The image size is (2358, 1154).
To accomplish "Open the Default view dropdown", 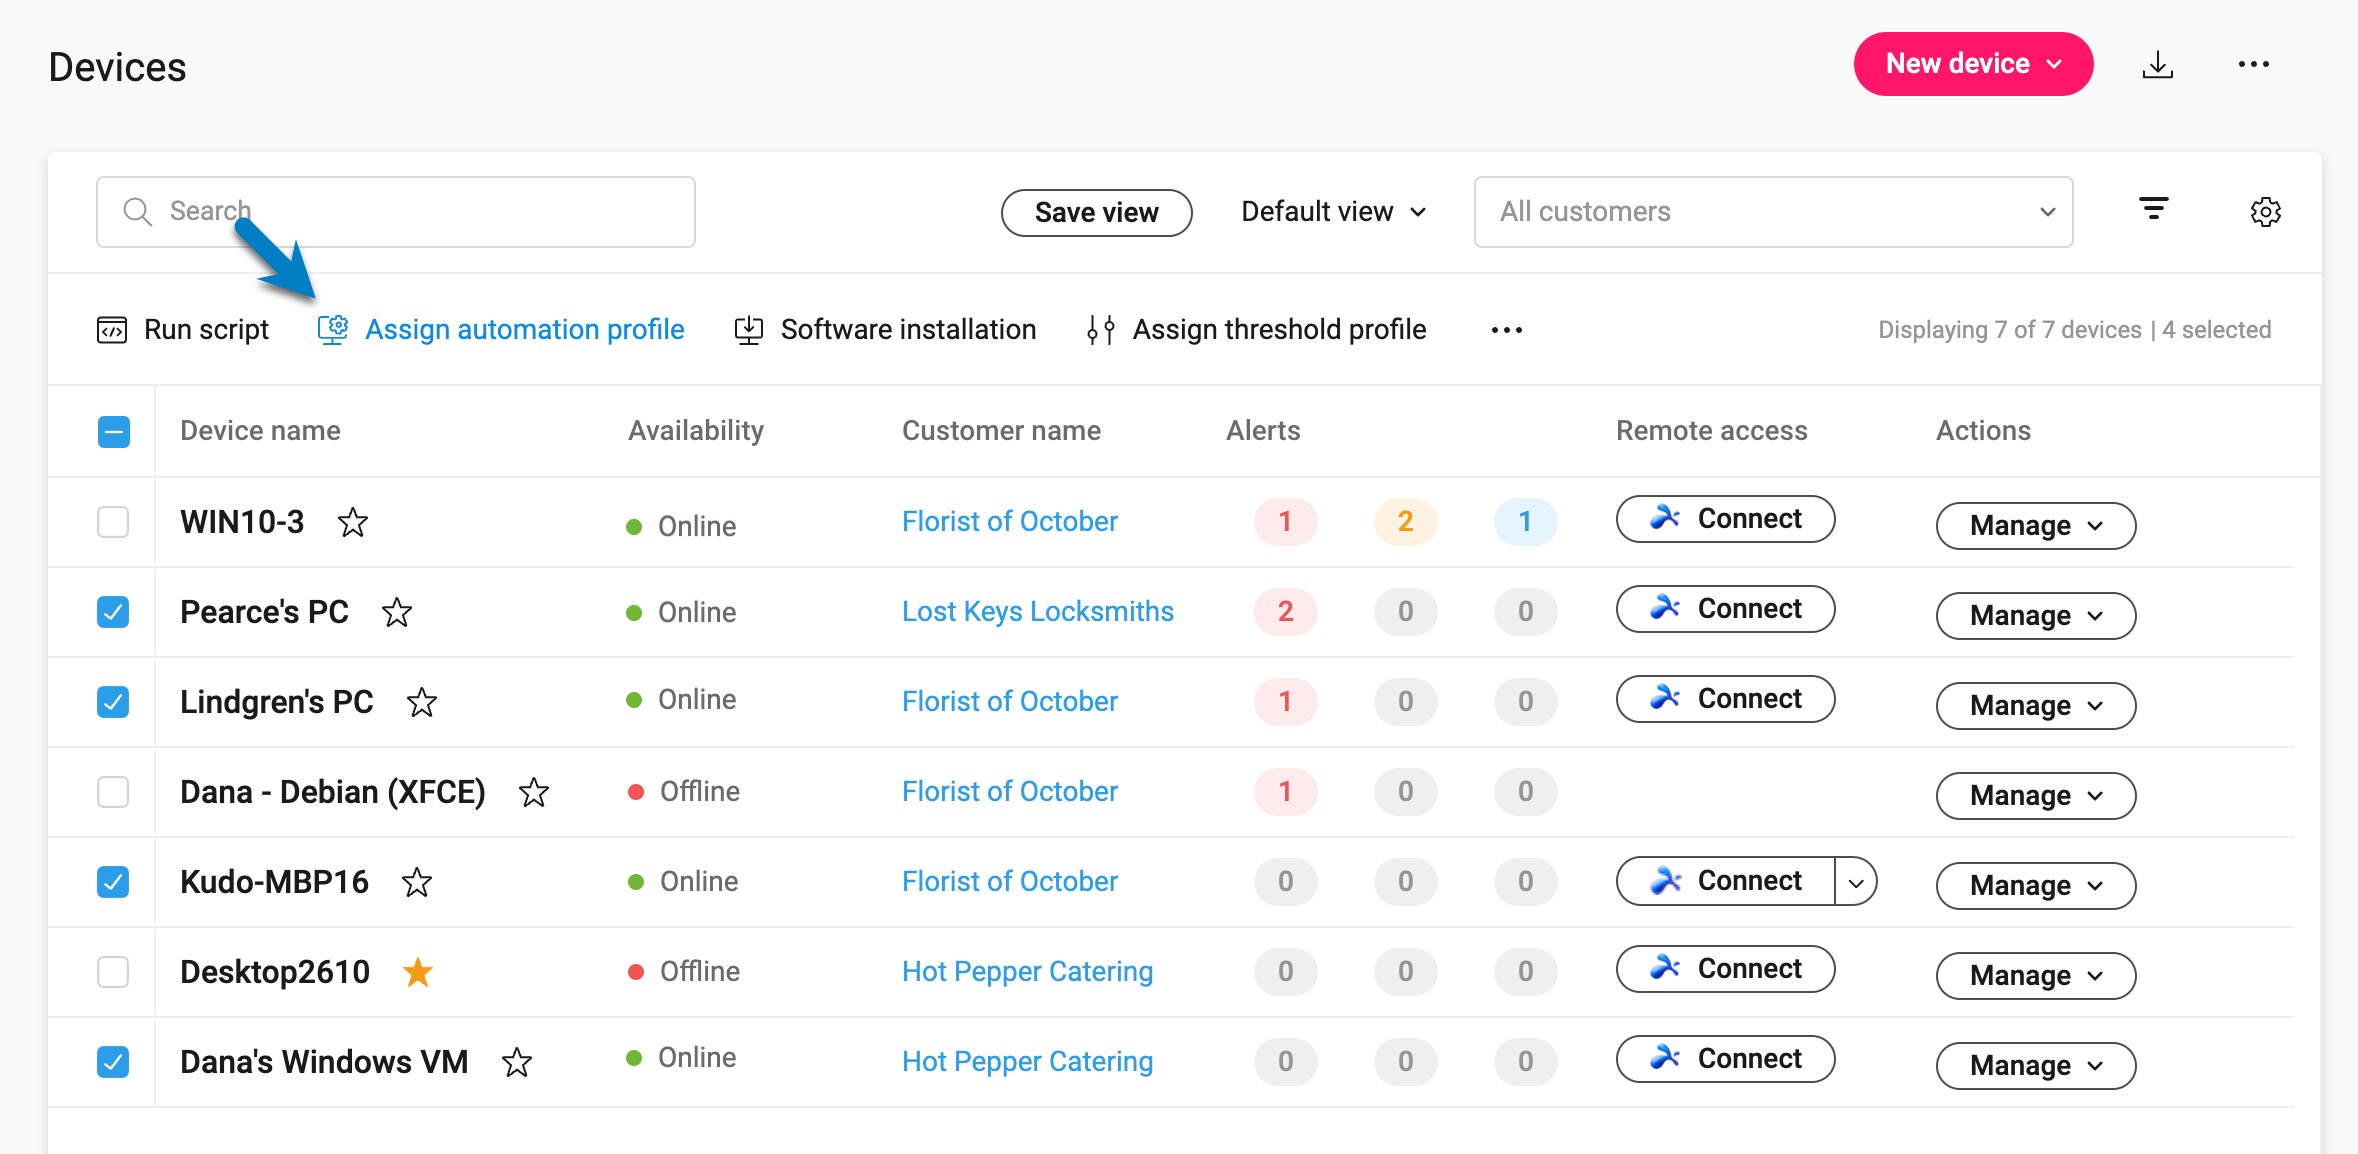I will [x=1333, y=211].
